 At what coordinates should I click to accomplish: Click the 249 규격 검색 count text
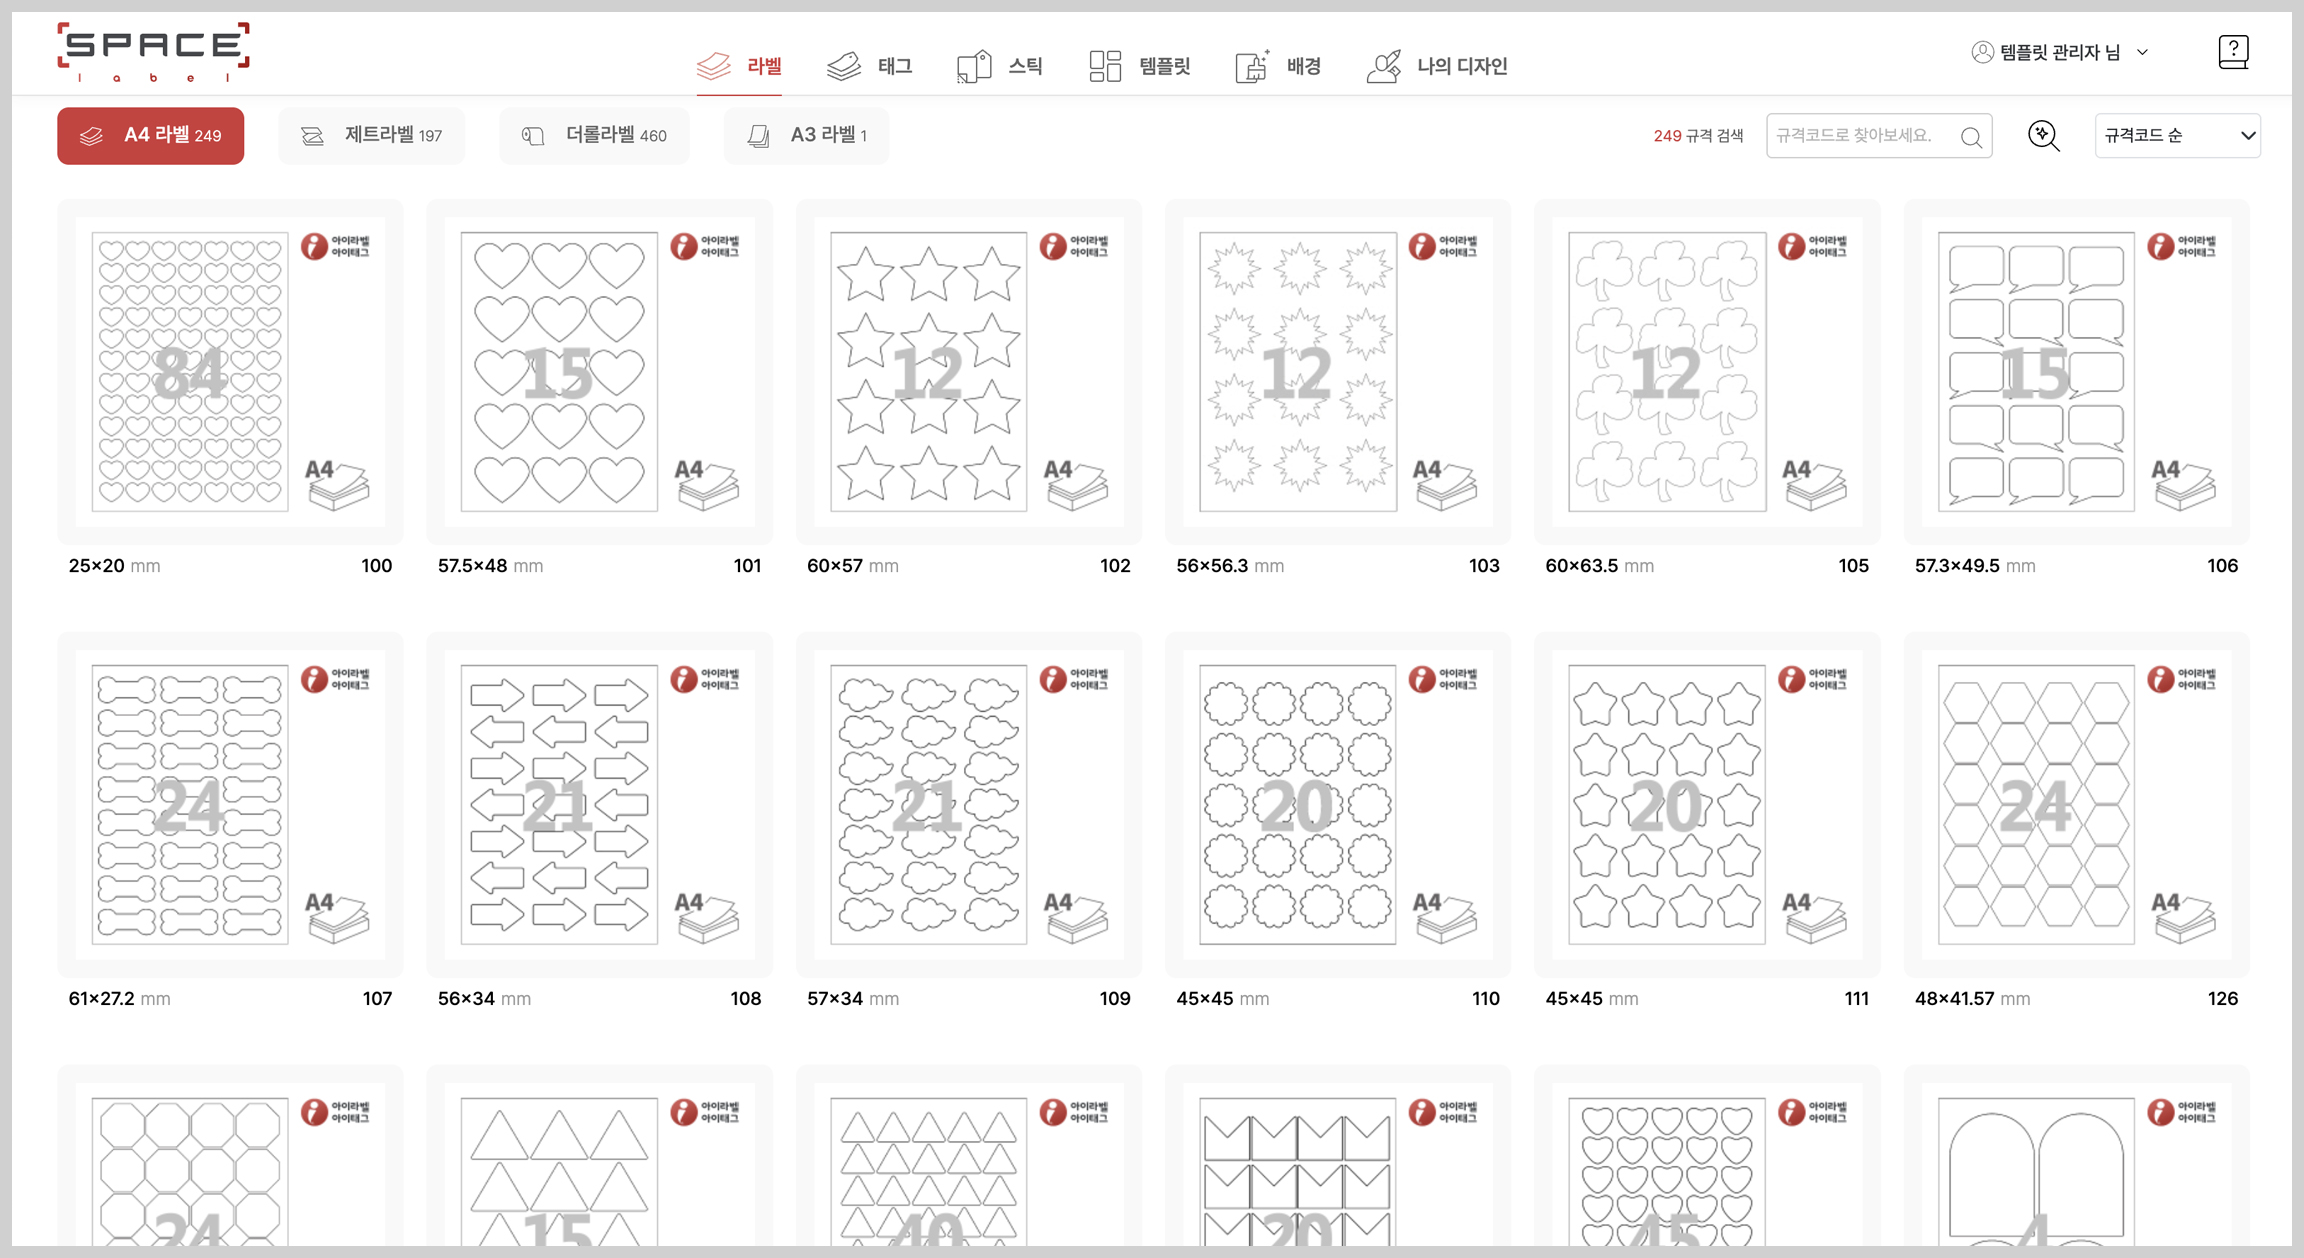pos(1698,136)
